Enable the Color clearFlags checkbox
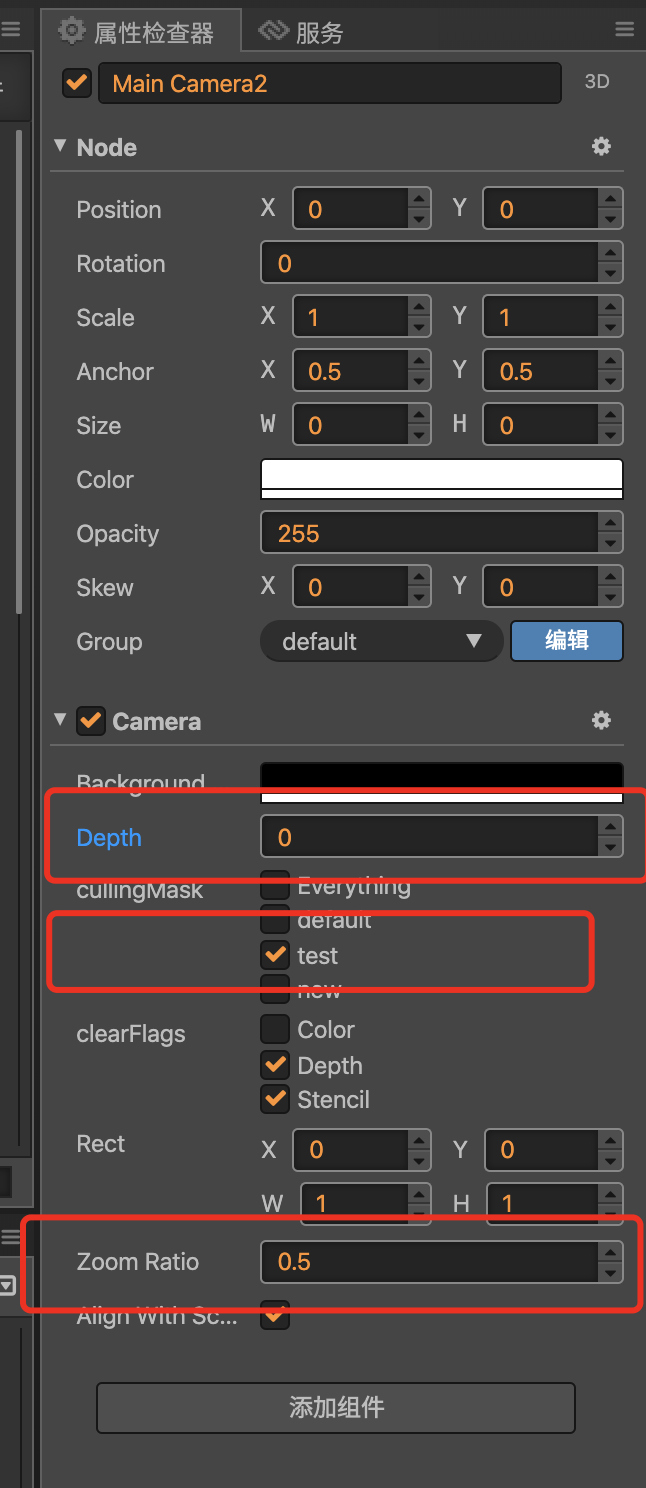The width and height of the screenshot is (646, 1488). click(x=275, y=1029)
